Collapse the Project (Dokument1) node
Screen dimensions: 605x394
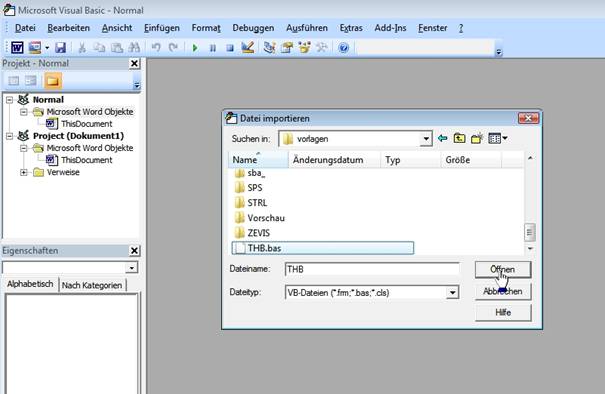[10, 136]
